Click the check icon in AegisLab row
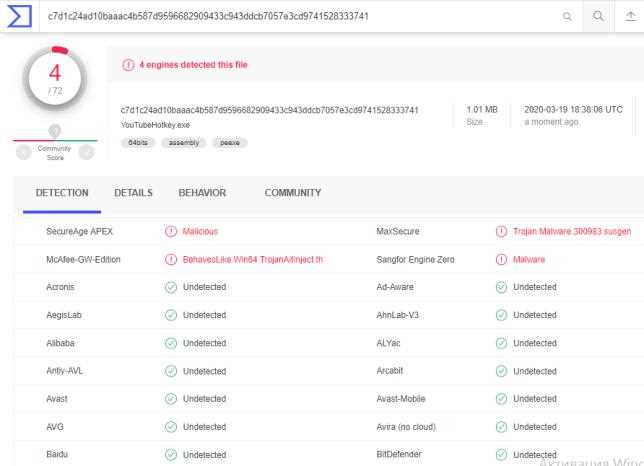The height and width of the screenshot is (466, 644). [171, 315]
